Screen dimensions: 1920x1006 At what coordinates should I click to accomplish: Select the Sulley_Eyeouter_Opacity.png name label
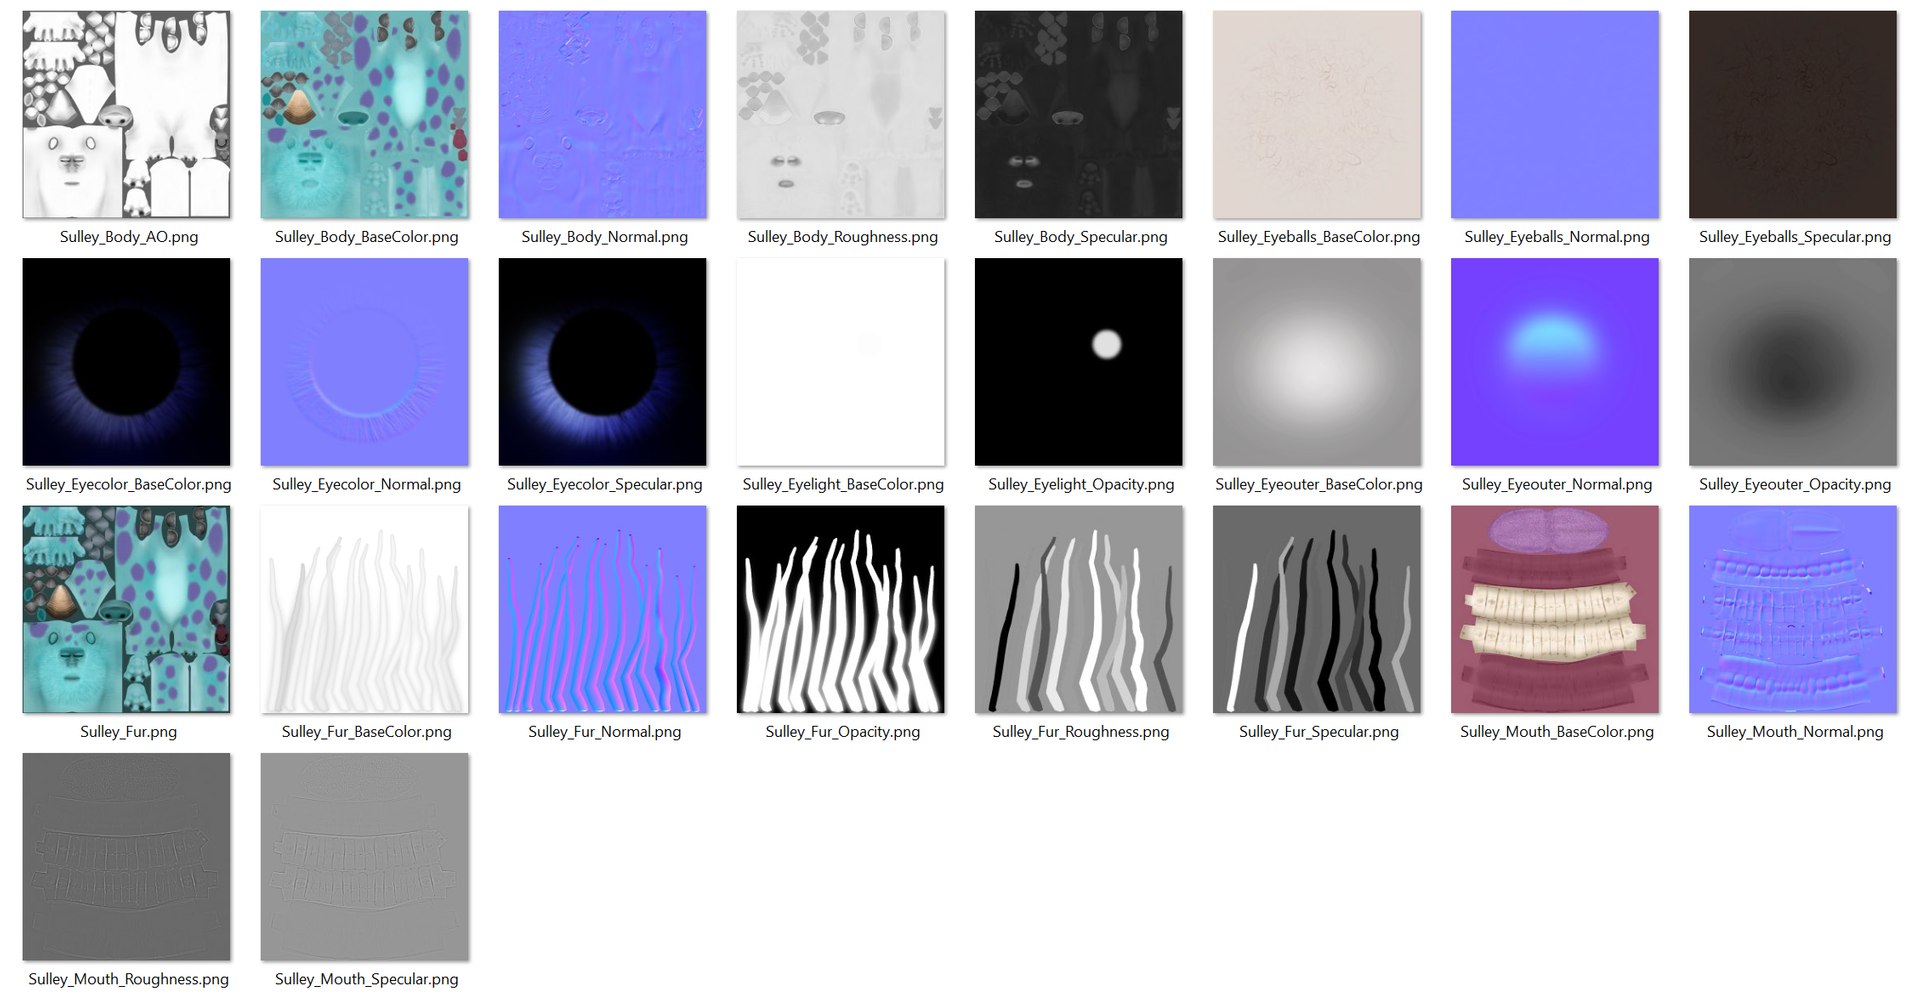(1795, 484)
